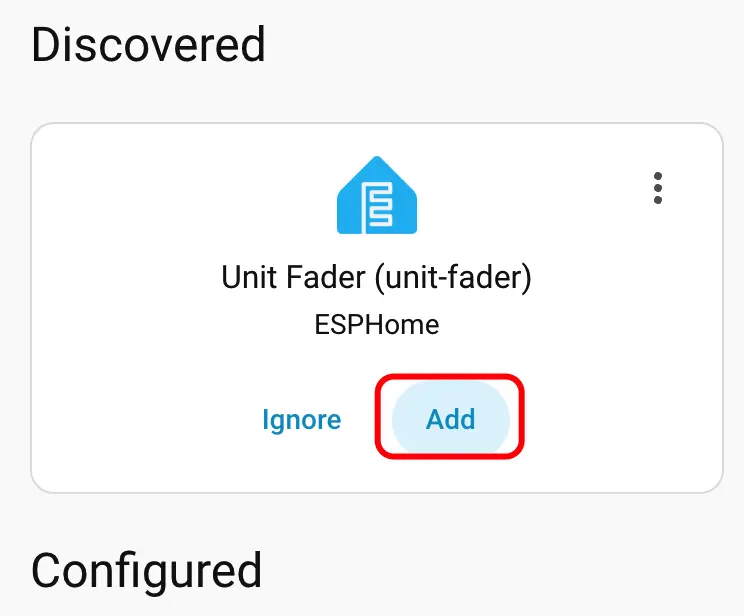Select the Discovered header label

coord(149,45)
